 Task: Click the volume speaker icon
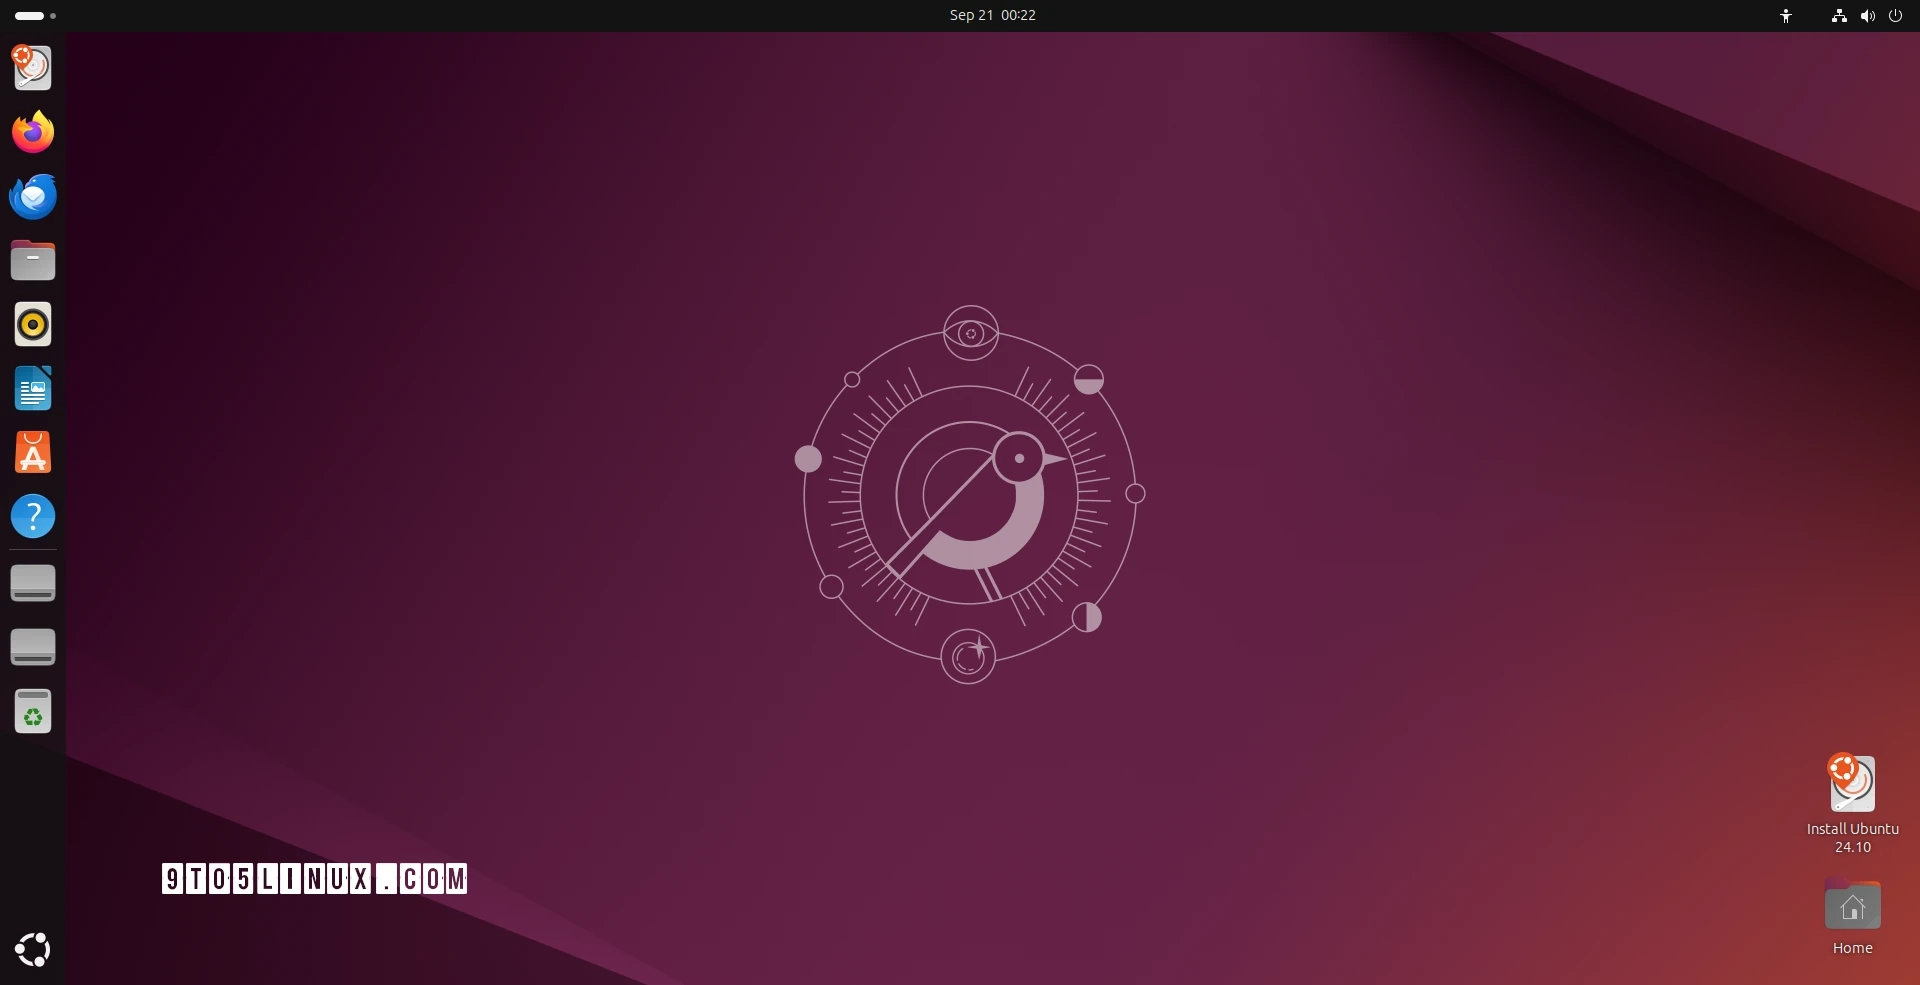click(x=1867, y=16)
